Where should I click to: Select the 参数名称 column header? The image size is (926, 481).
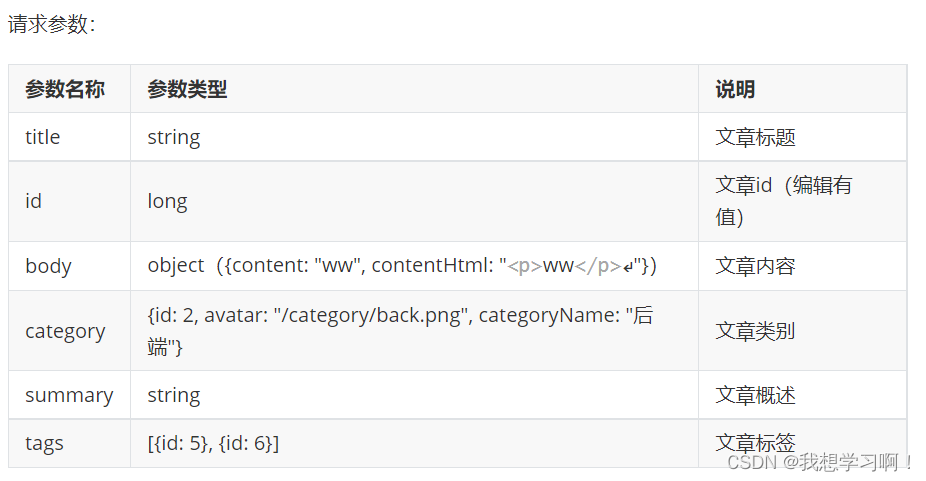(x=65, y=89)
